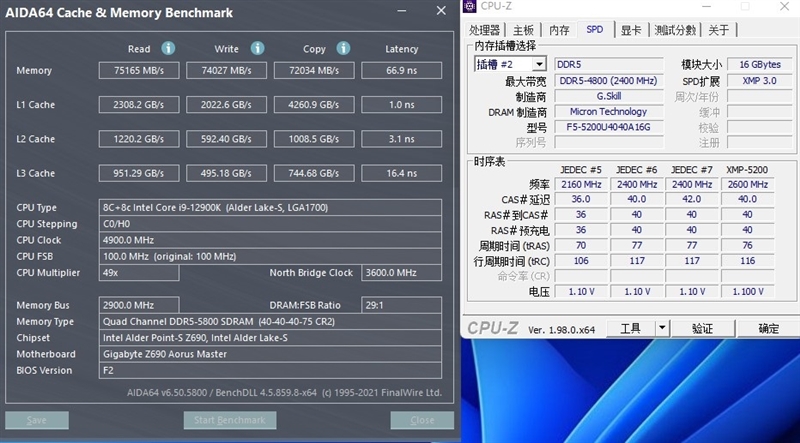Click the 验证 button in CPU-Z
Screen dimensions: 800x443
click(x=702, y=328)
